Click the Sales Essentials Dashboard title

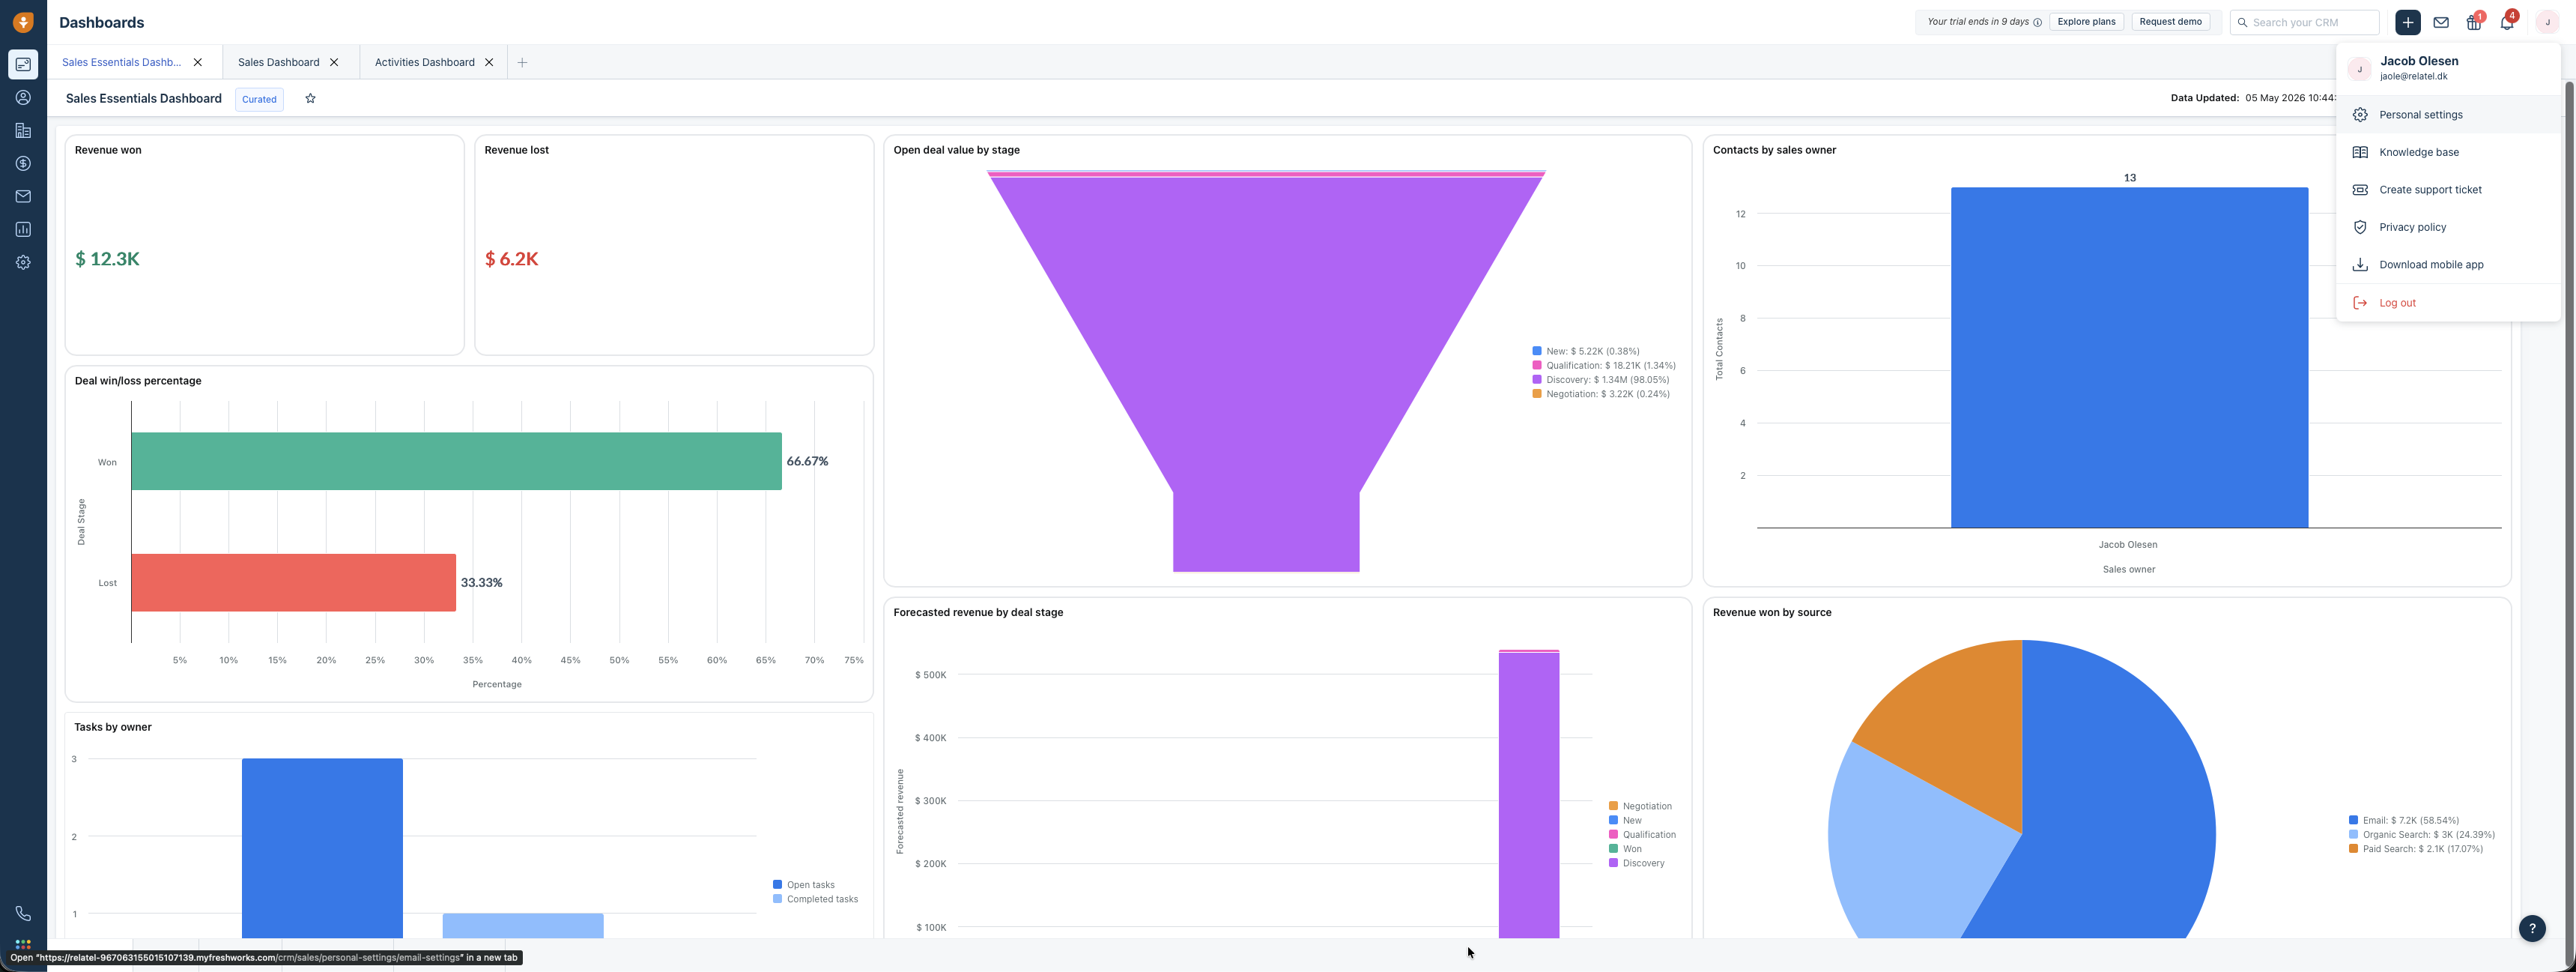tap(144, 99)
